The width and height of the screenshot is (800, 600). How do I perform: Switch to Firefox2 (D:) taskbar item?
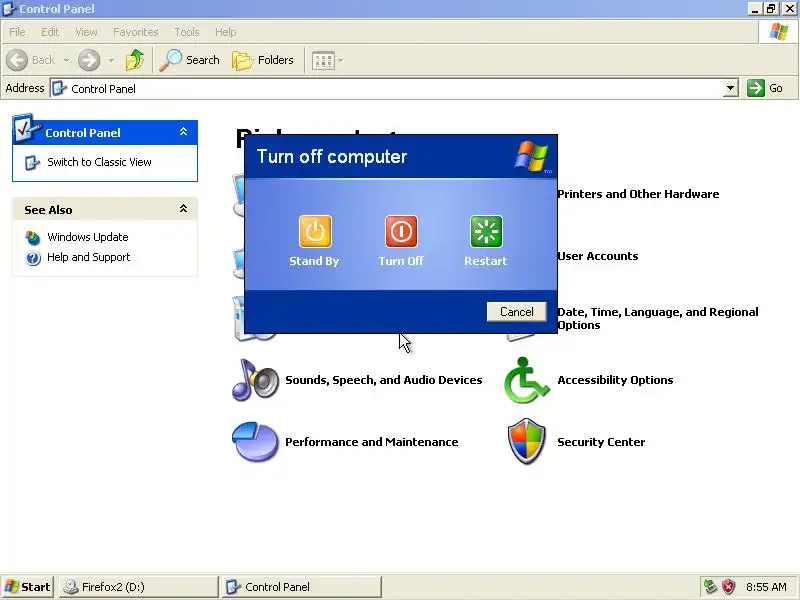[139, 587]
